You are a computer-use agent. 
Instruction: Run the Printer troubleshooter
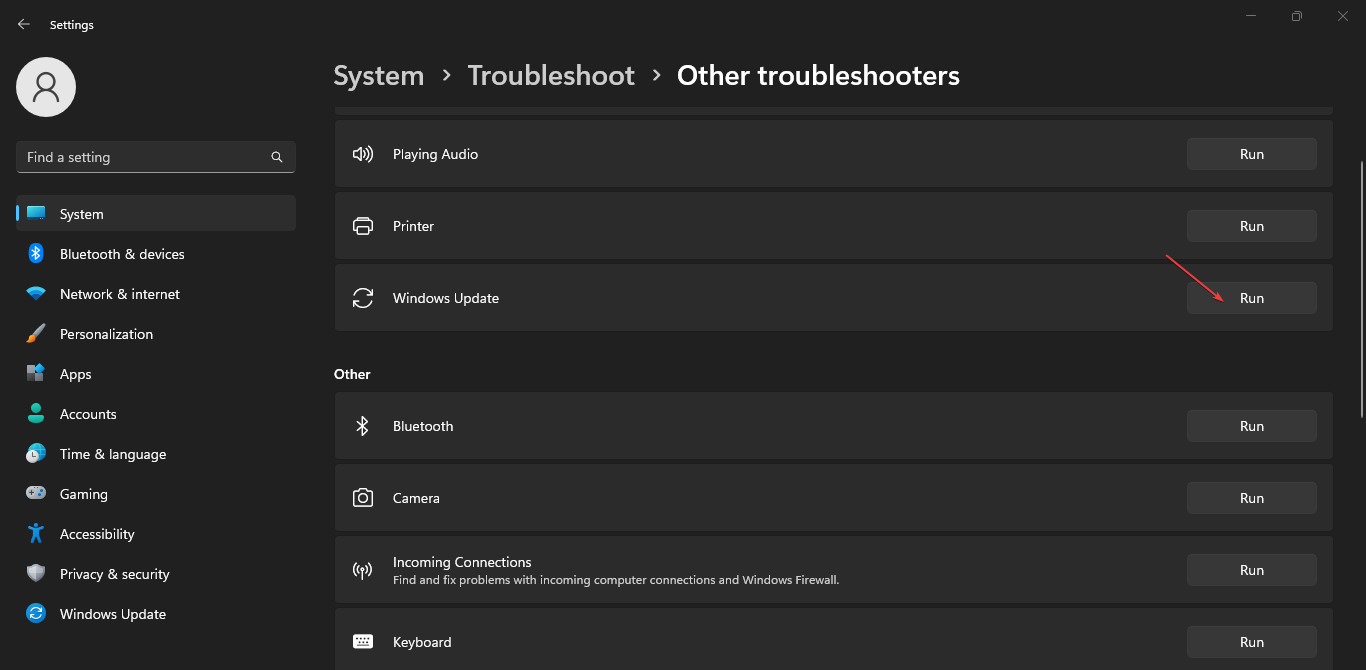1251,226
